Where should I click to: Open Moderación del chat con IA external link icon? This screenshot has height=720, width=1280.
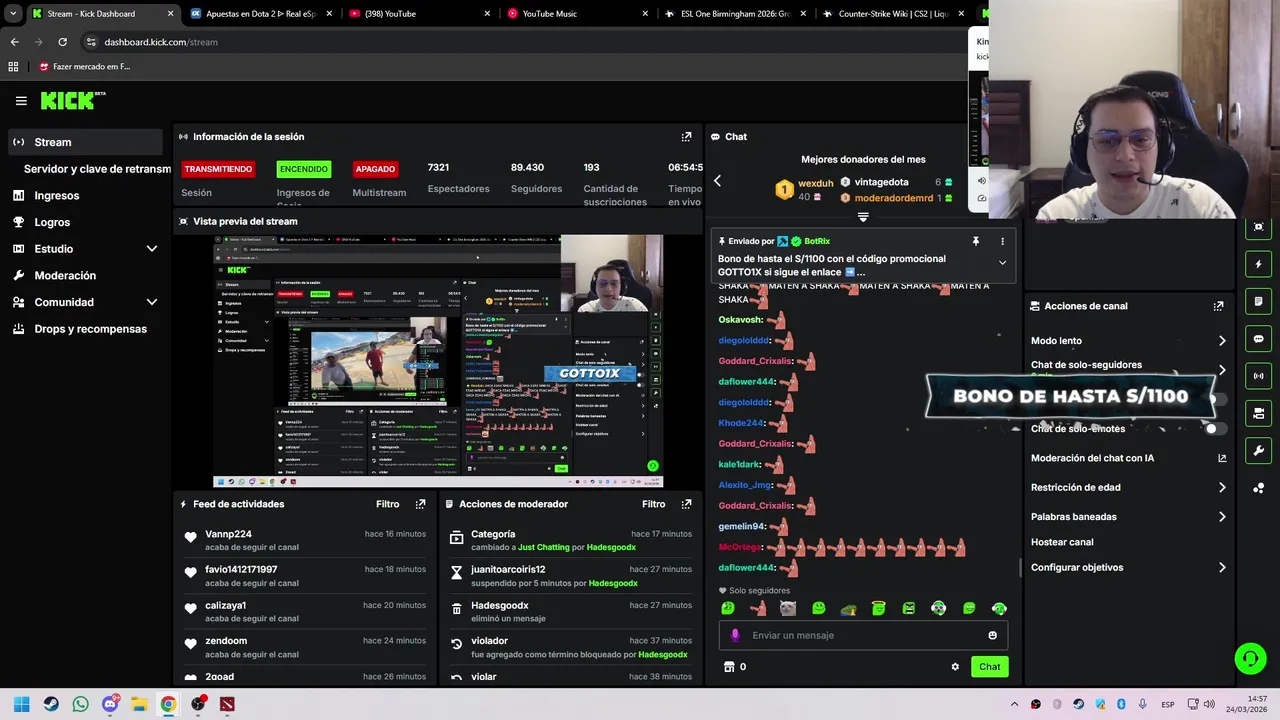pyautogui.click(x=1222, y=458)
